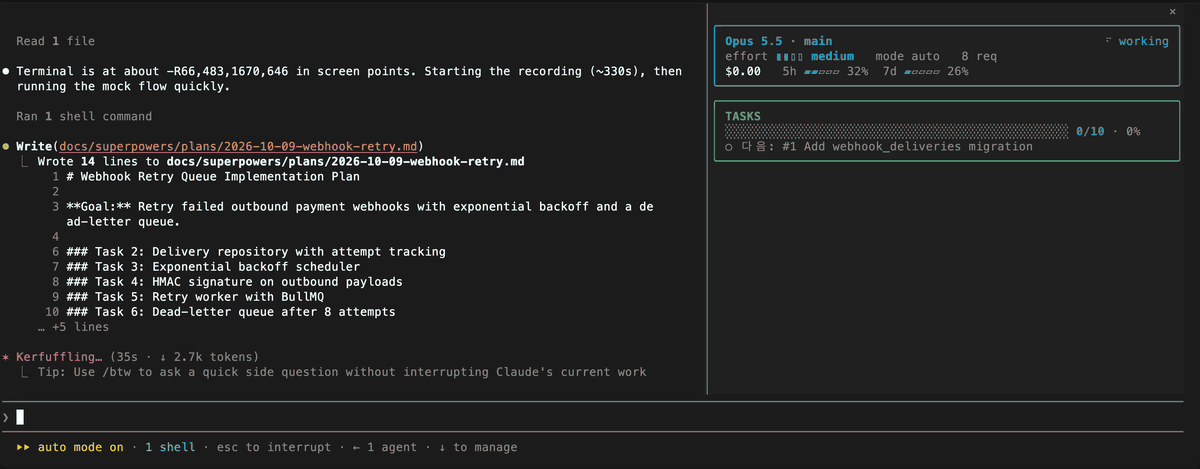The height and width of the screenshot is (469, 1200).
Task: Click the working spinner icon
Action: [x=1108, y=41]
